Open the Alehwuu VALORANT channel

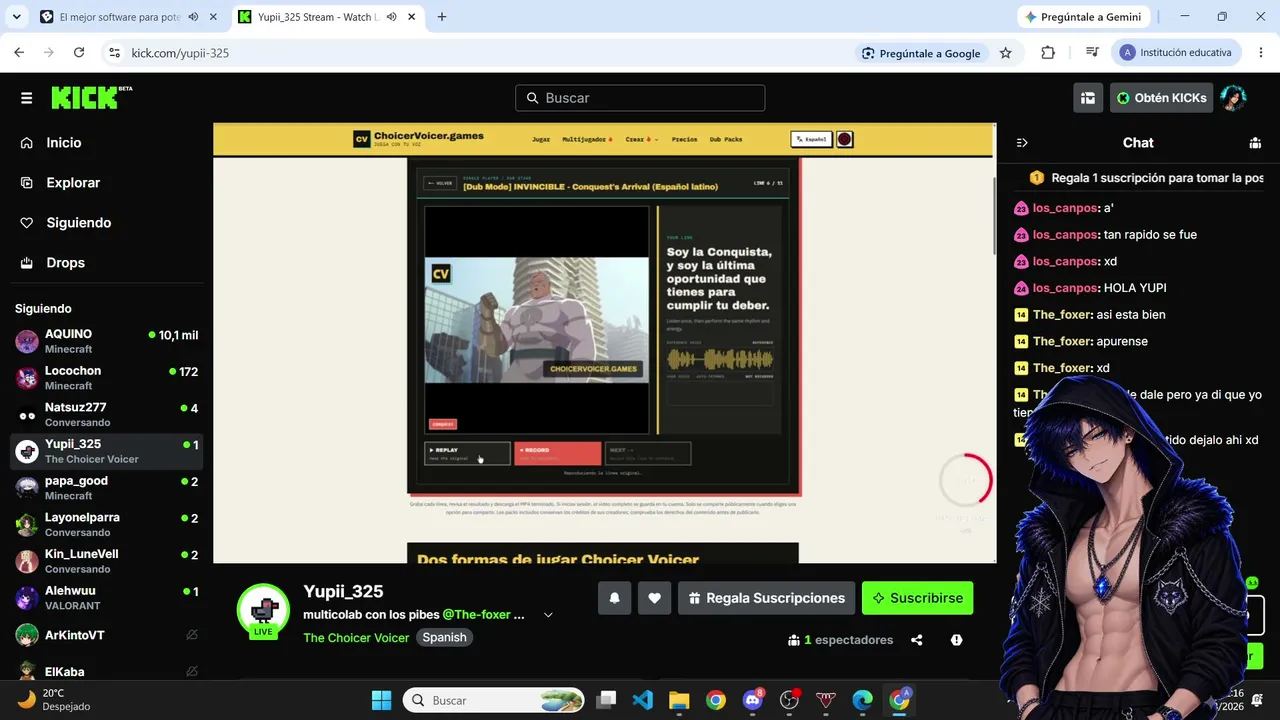click(x=107, y=598)
